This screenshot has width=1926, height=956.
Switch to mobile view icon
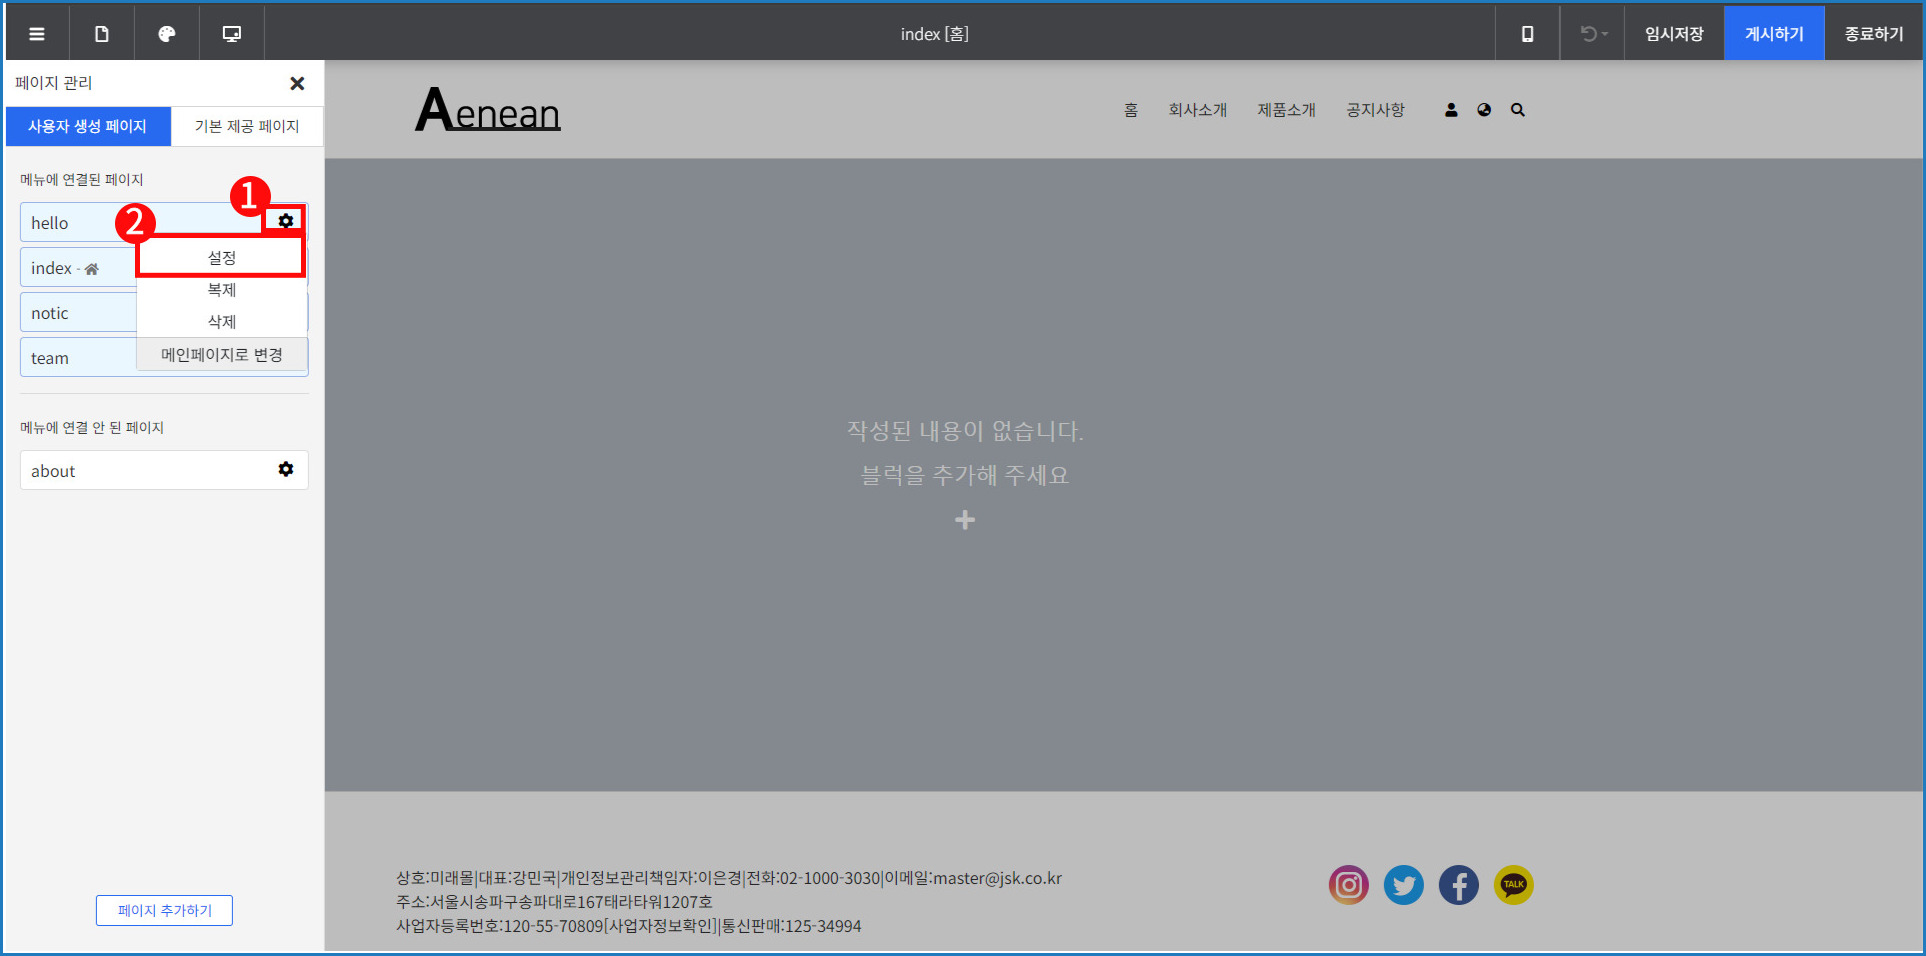pyautogui.click(x=1527, y=34)
